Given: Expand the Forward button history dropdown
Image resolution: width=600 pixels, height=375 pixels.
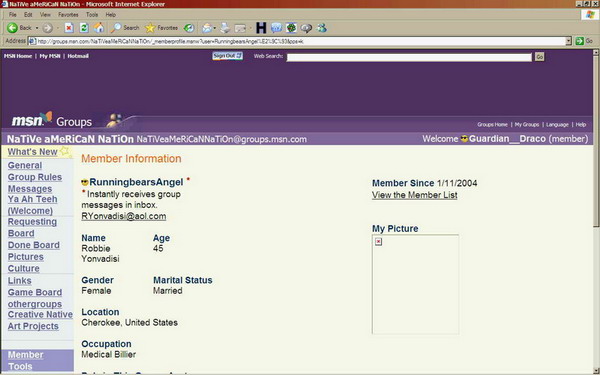Looking at the screenshot, I should [x=58, y=28].
